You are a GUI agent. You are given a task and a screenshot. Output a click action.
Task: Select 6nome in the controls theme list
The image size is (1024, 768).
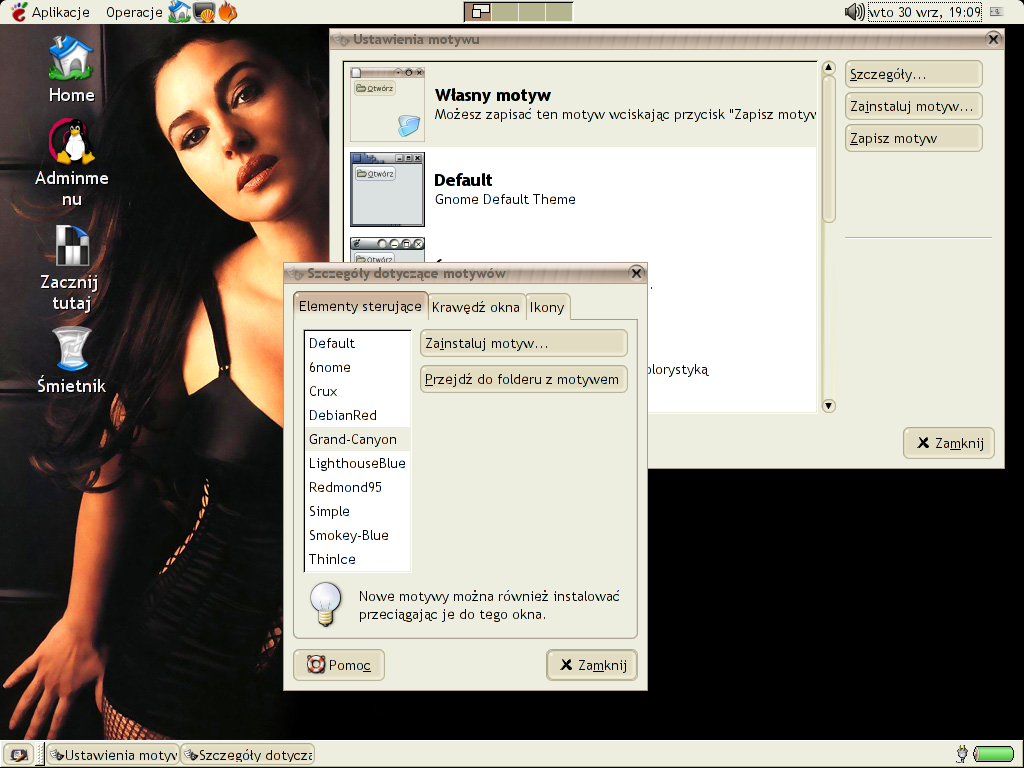(357, 368)
